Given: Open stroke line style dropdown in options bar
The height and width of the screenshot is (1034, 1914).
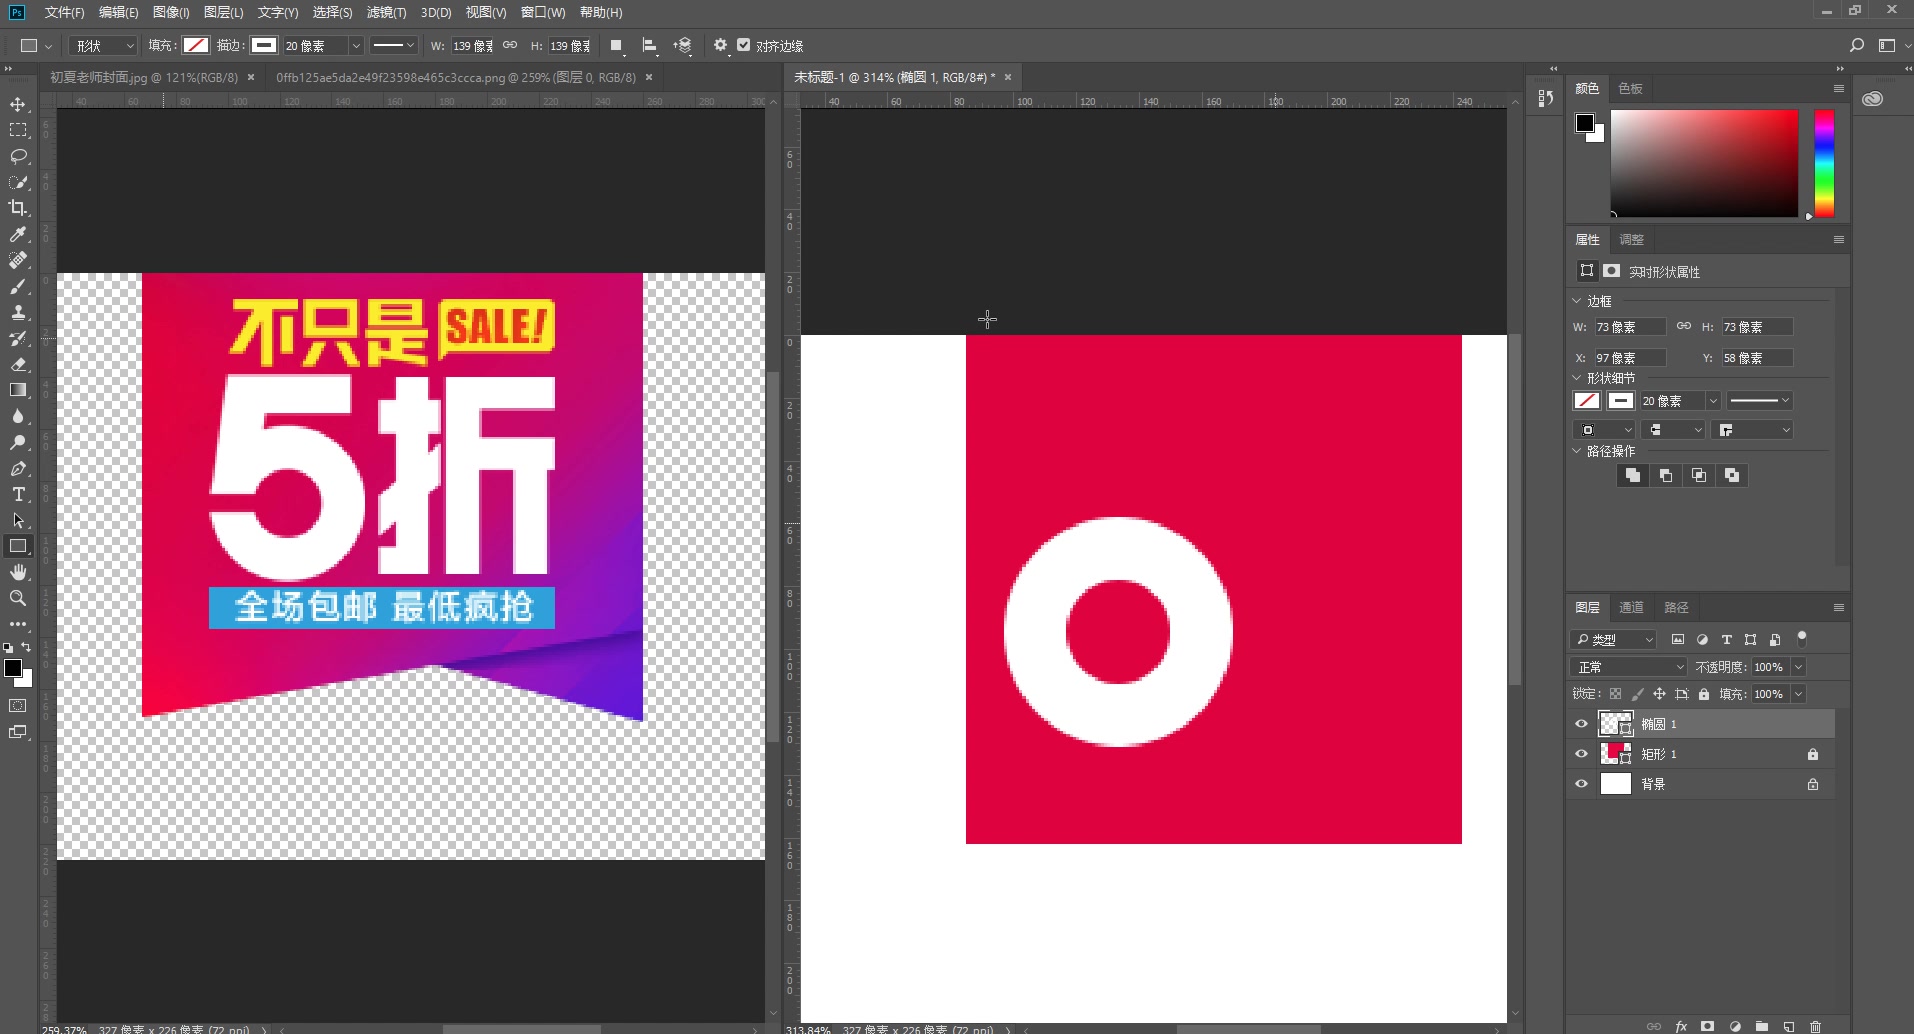Looking at the screenshot, I should 393,46.
